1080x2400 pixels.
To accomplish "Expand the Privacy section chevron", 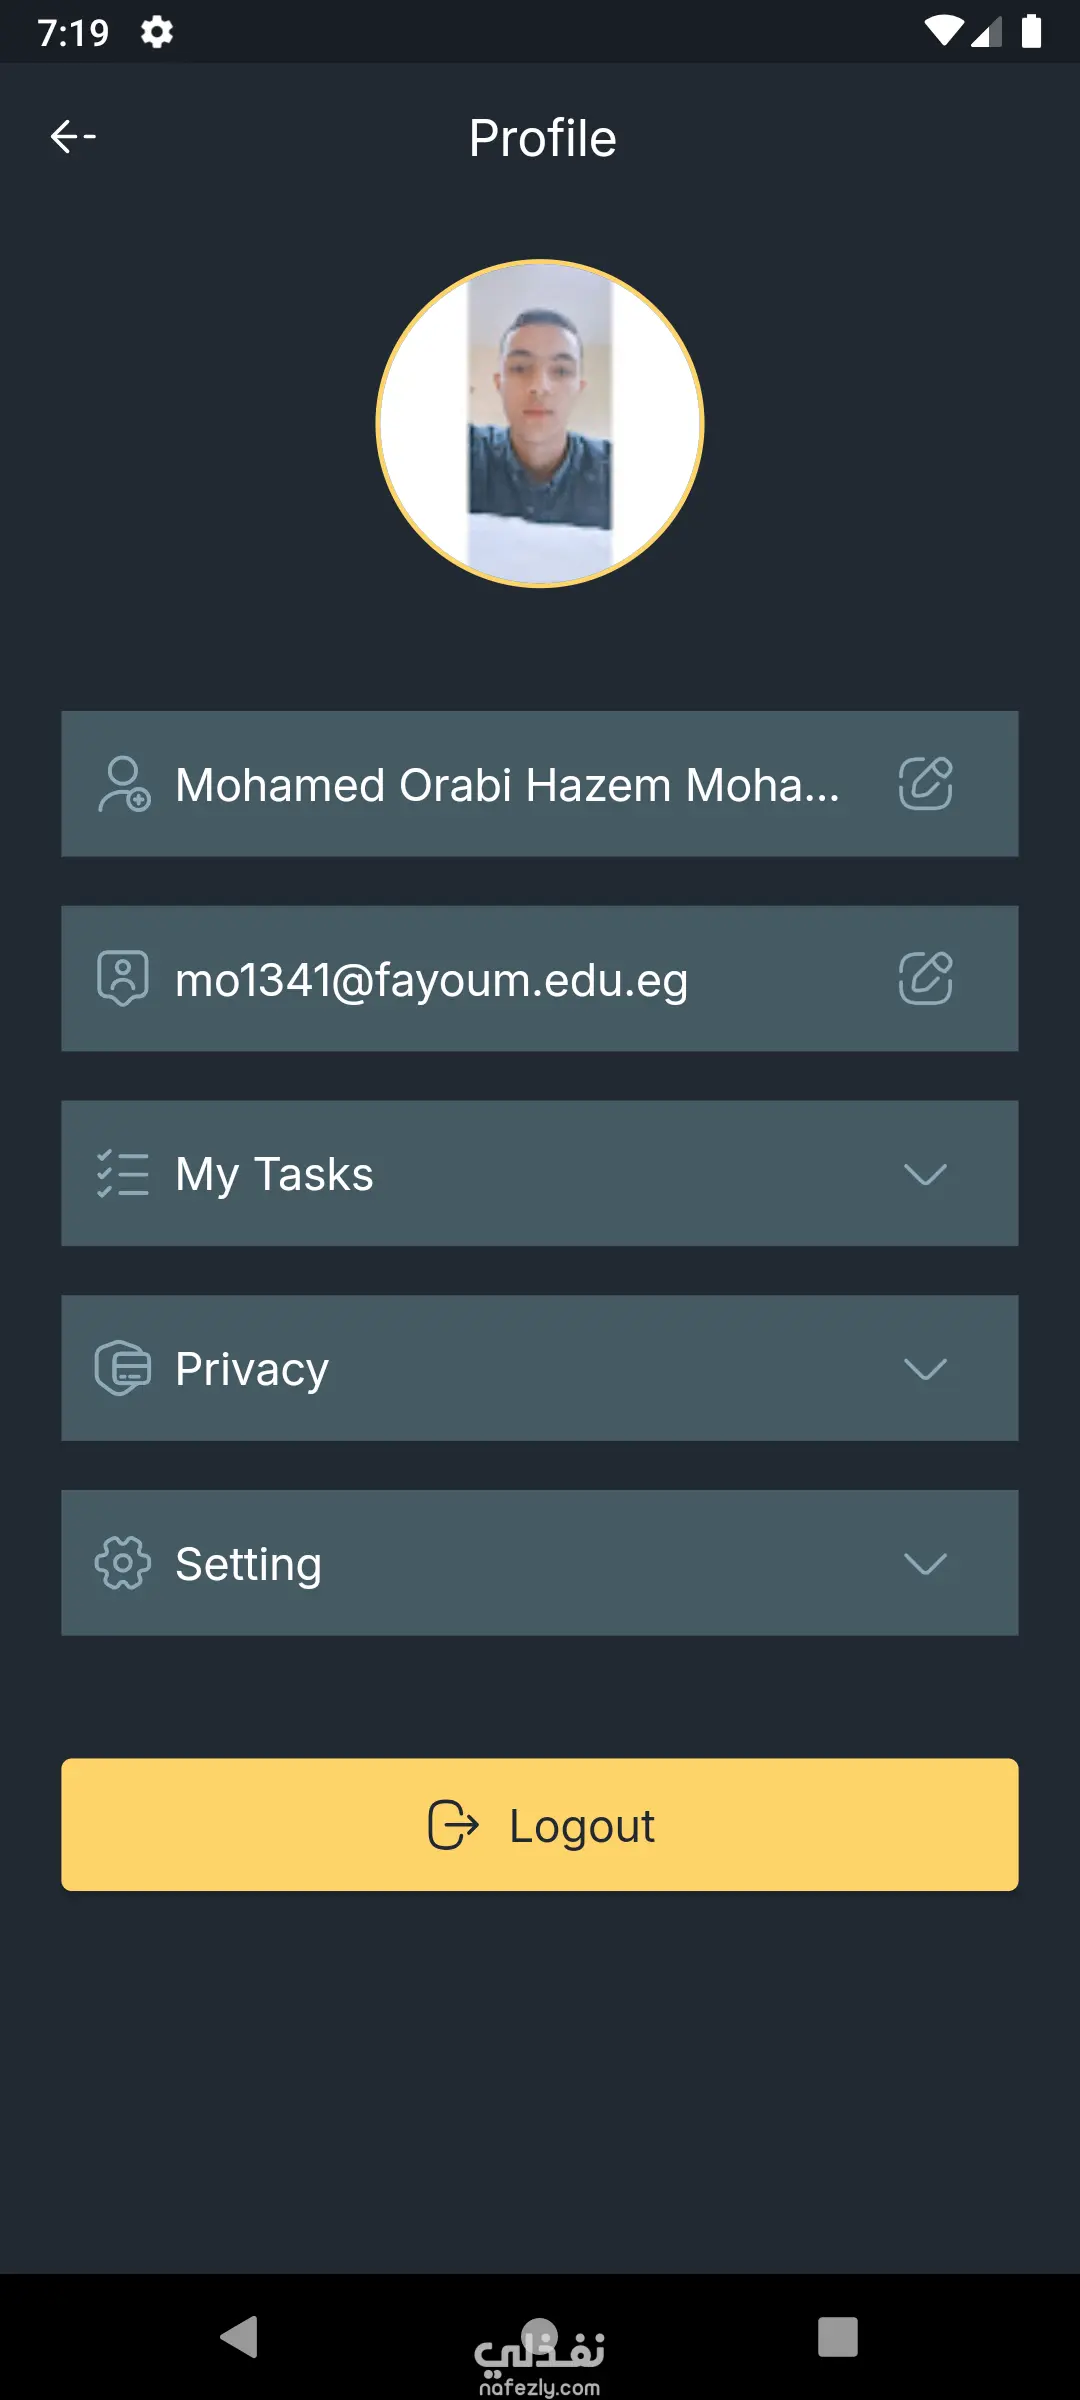I will pyautogui.click(x=925, y=1368).
